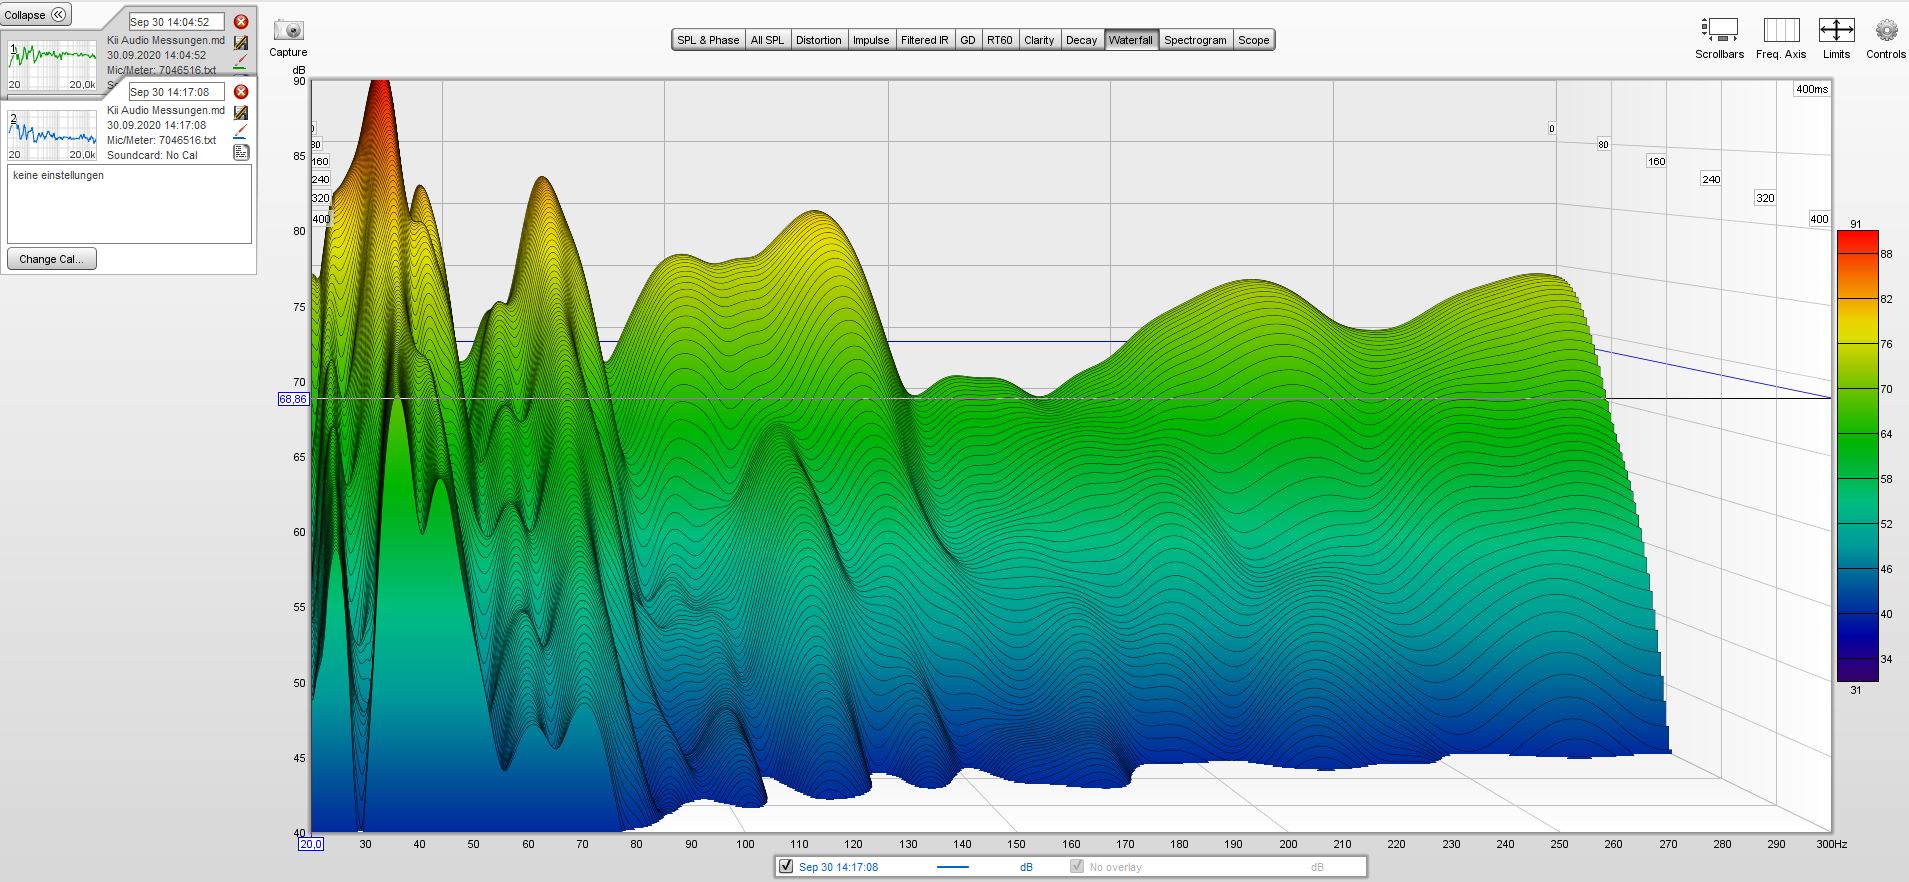Edit the name field Sep 30 14:17:08
The height and width of the screenshot is (882, 1909).
pos(177,92)
